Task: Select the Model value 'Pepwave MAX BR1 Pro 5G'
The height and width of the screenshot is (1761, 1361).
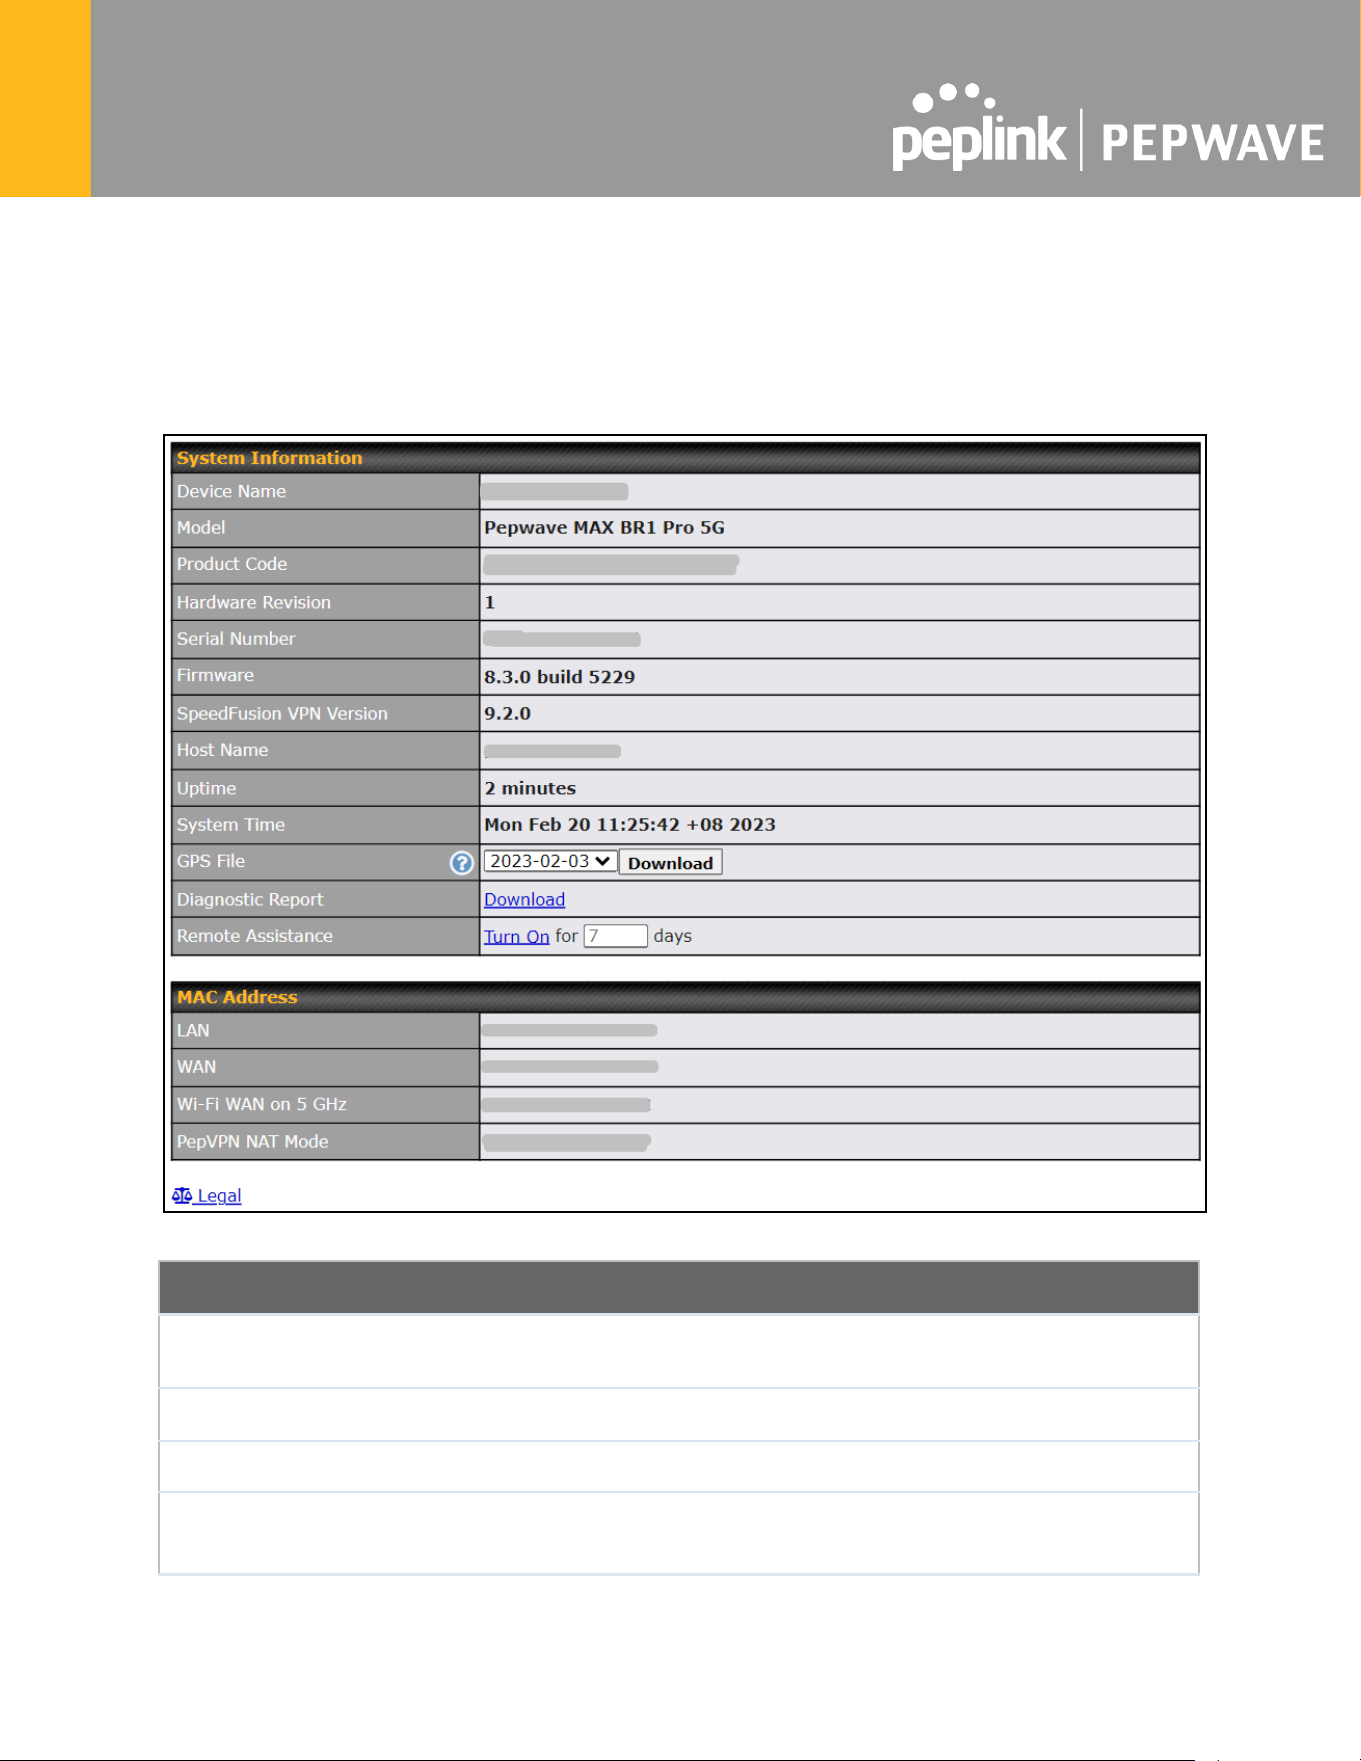Action: coord(604,527)
